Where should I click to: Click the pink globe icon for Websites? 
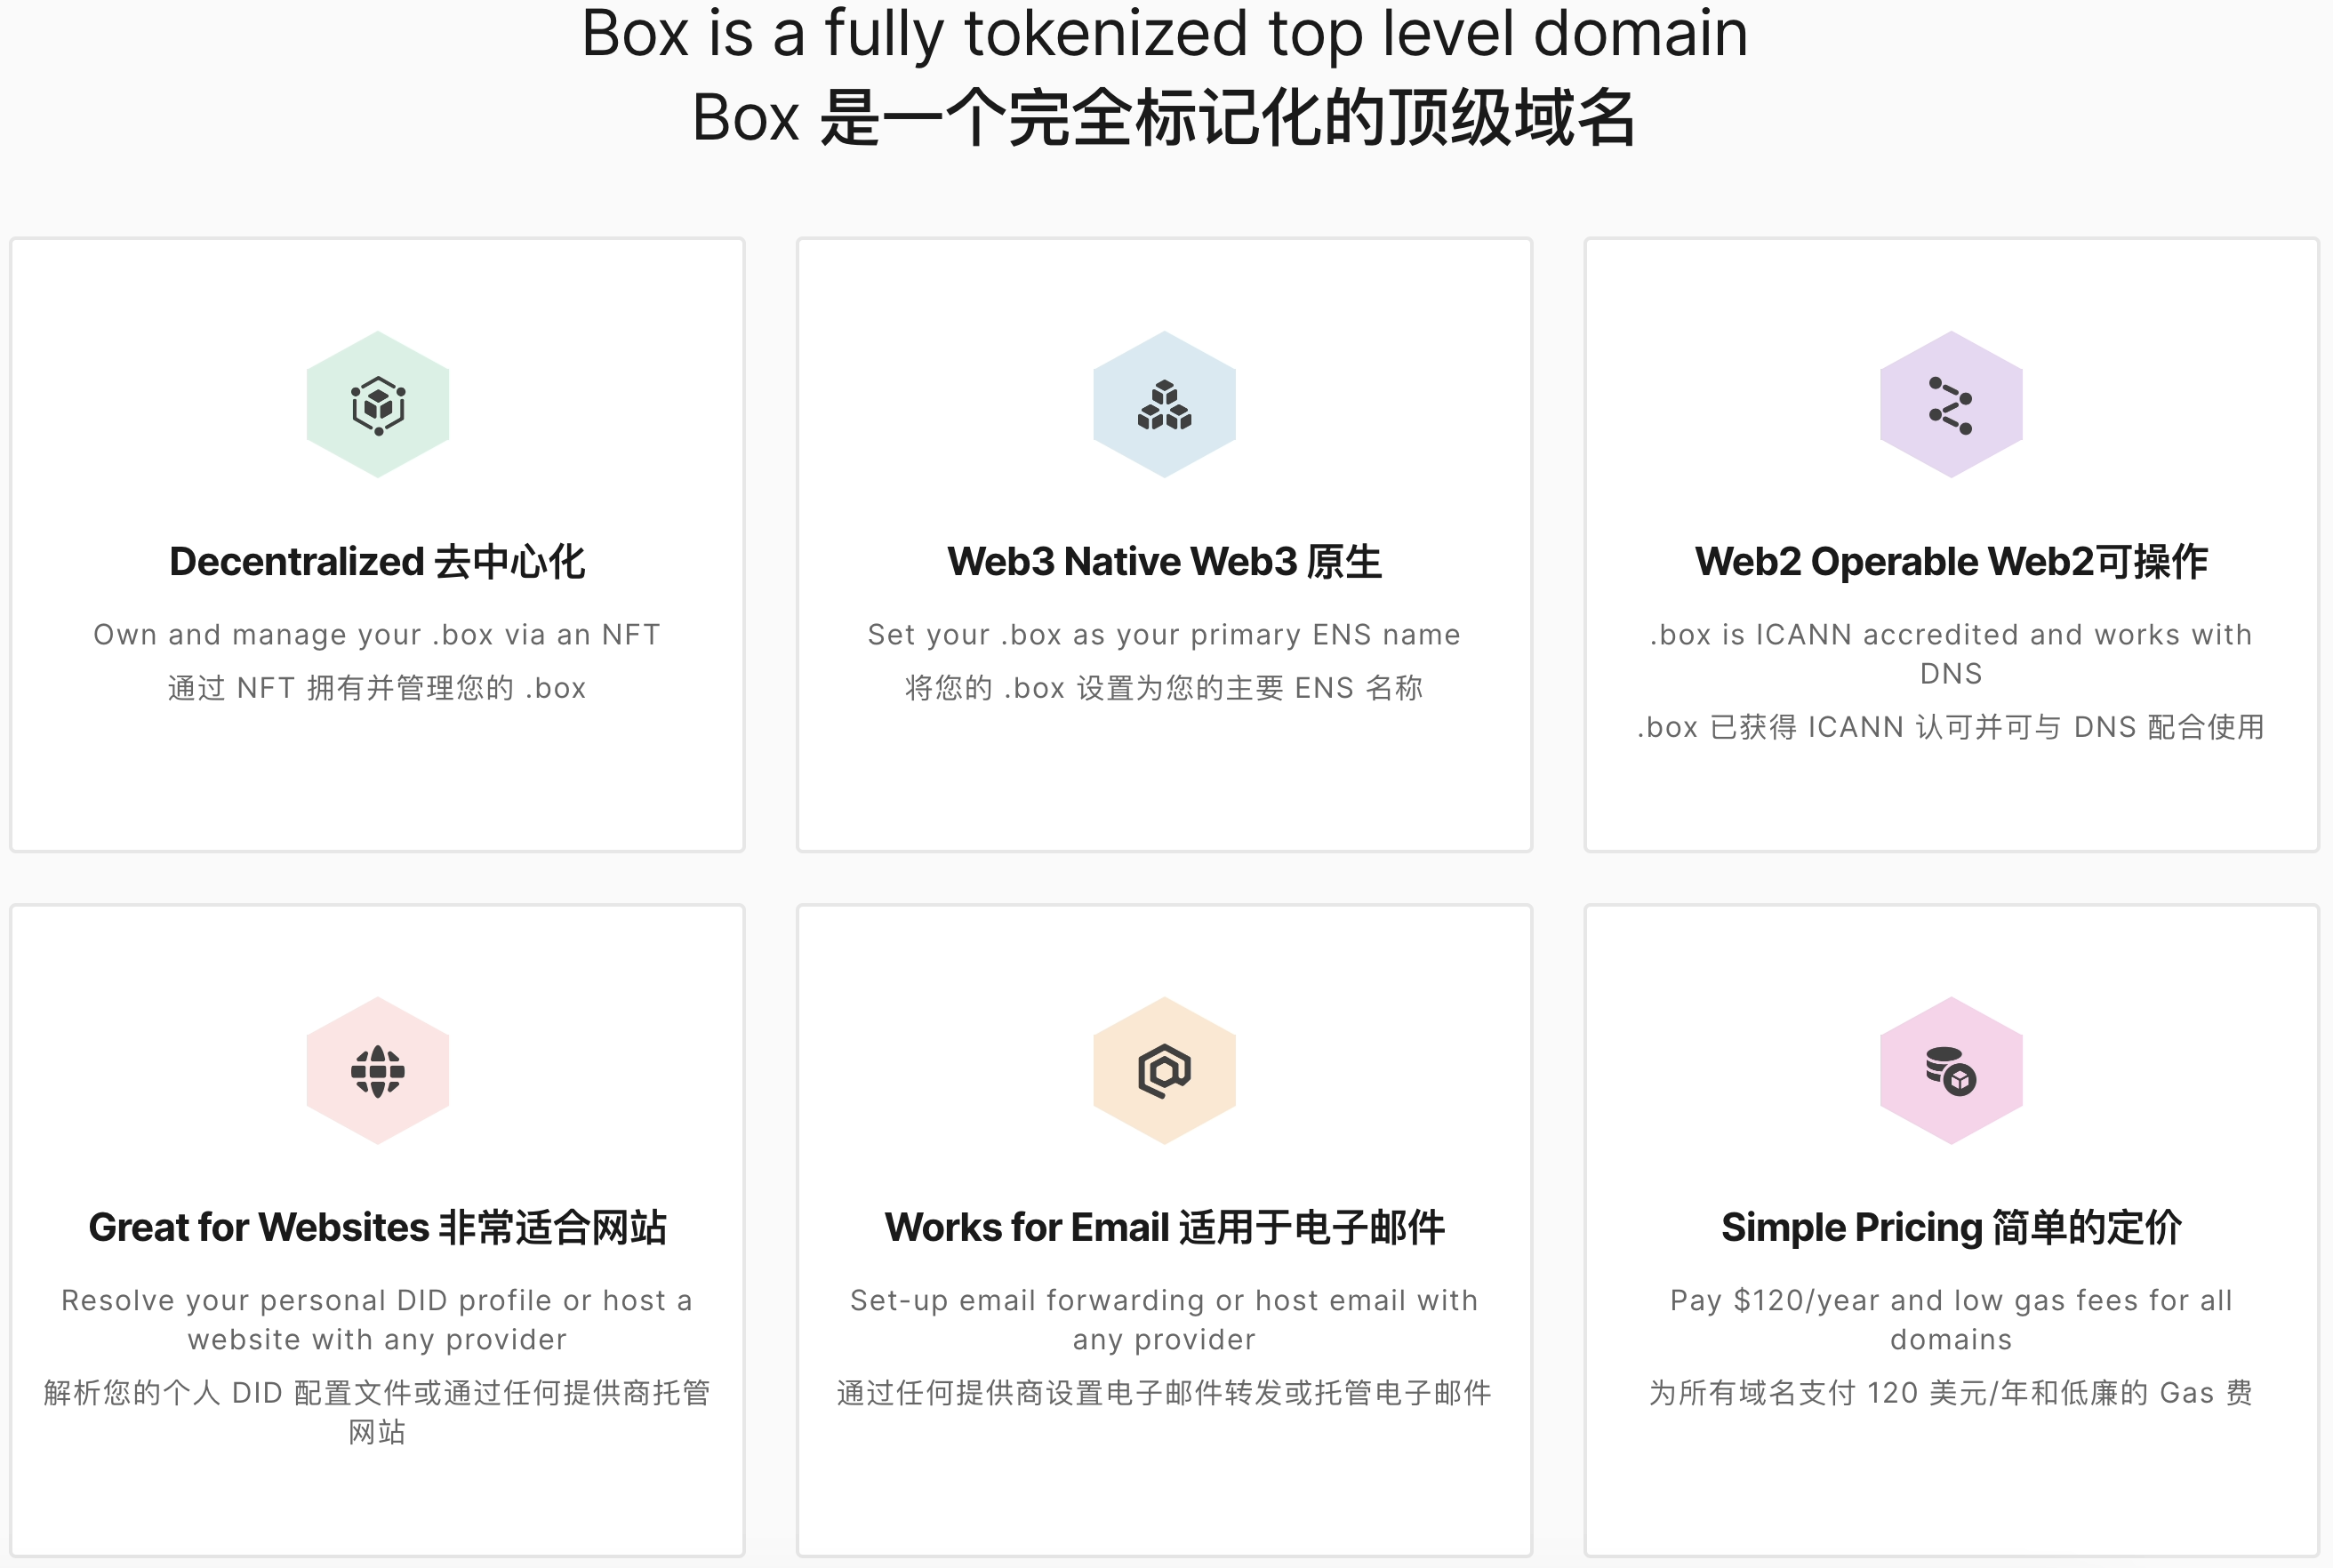point(378,1070)
